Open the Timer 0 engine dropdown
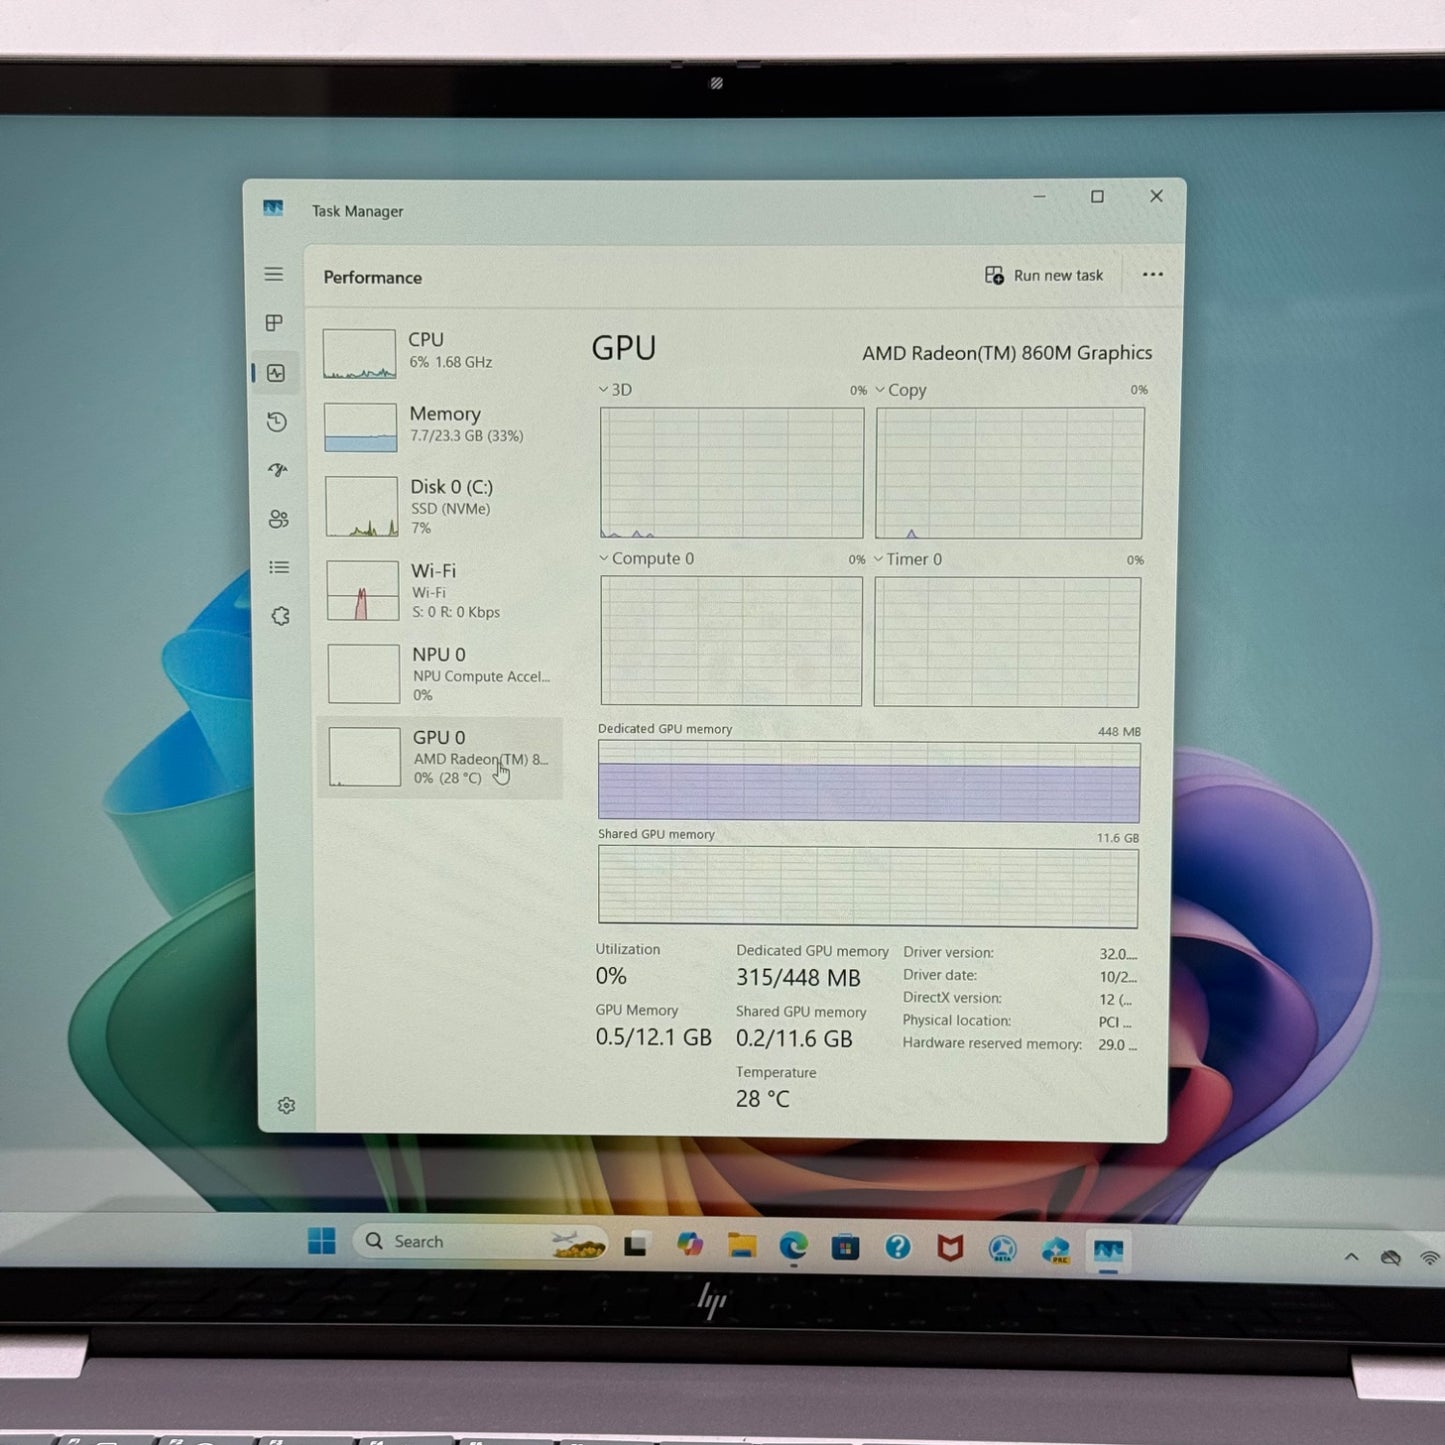The image size is (1445, 1445). 908,560
